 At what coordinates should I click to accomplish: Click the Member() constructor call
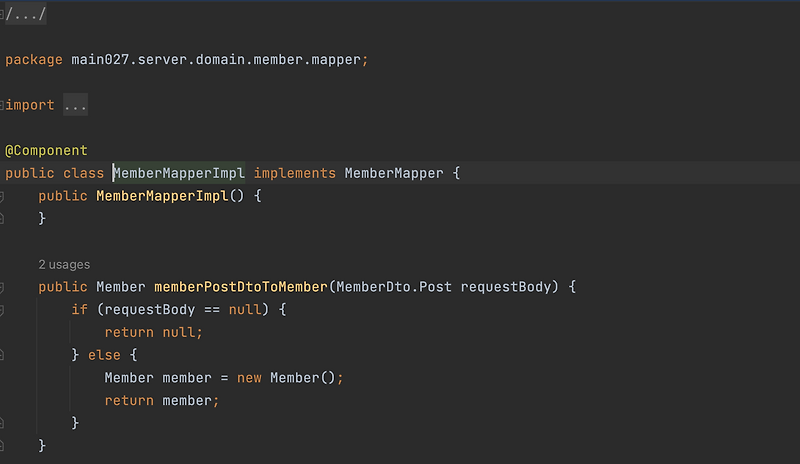coord(303,378)
